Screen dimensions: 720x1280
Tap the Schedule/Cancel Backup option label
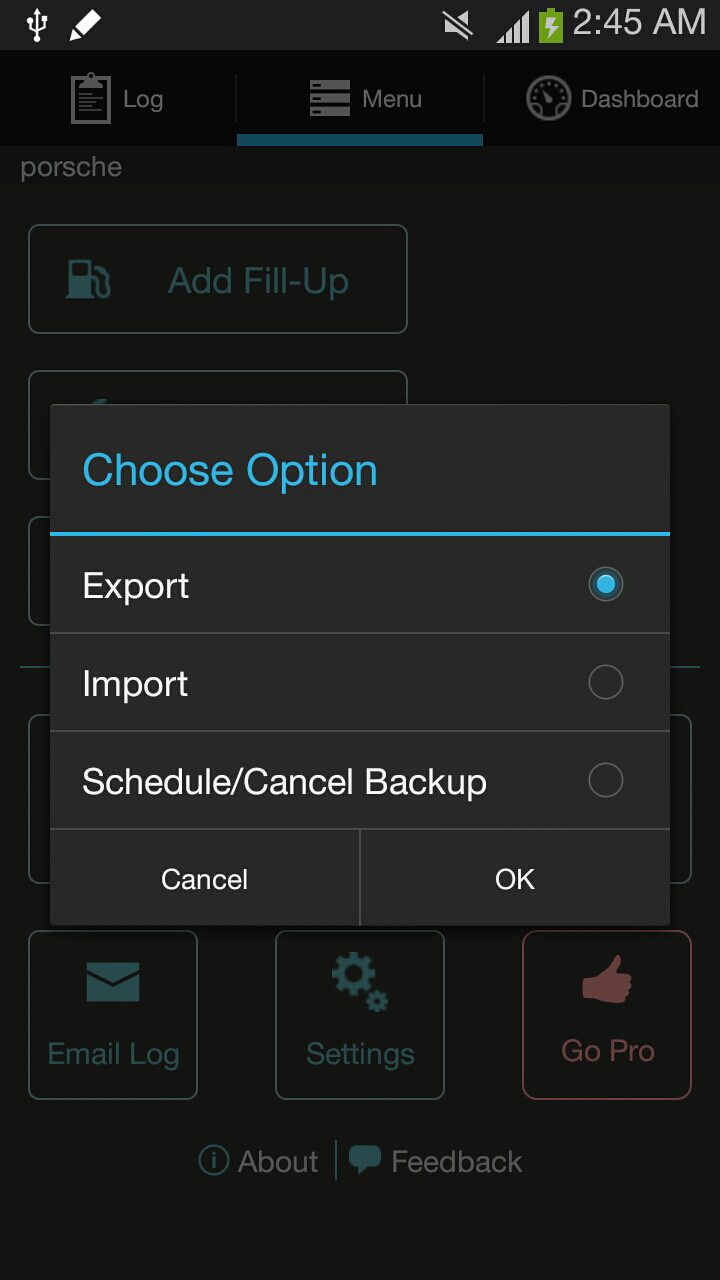284,782
